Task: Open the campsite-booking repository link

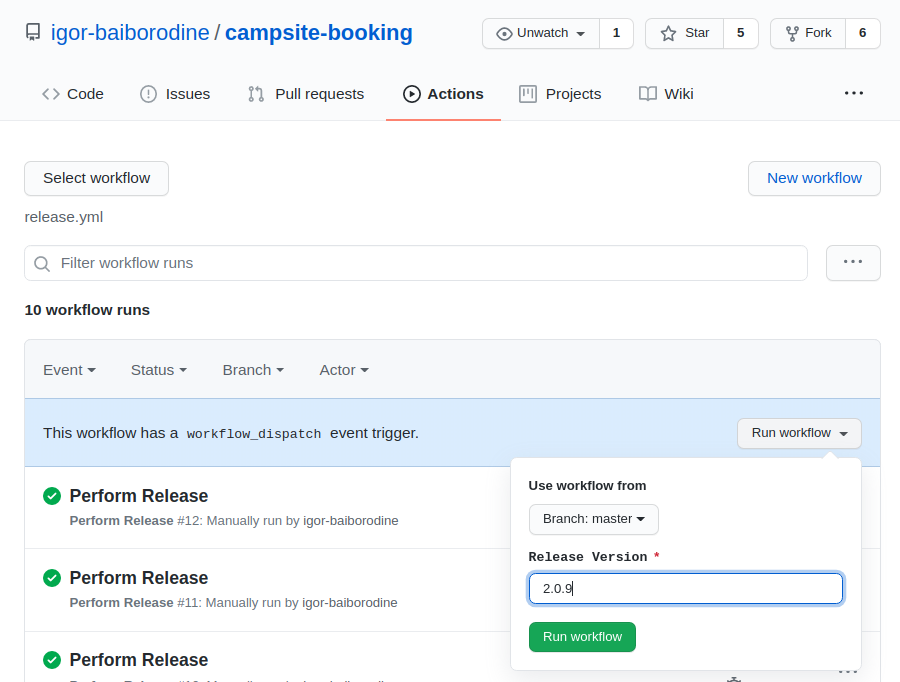Action: point(319,33)
